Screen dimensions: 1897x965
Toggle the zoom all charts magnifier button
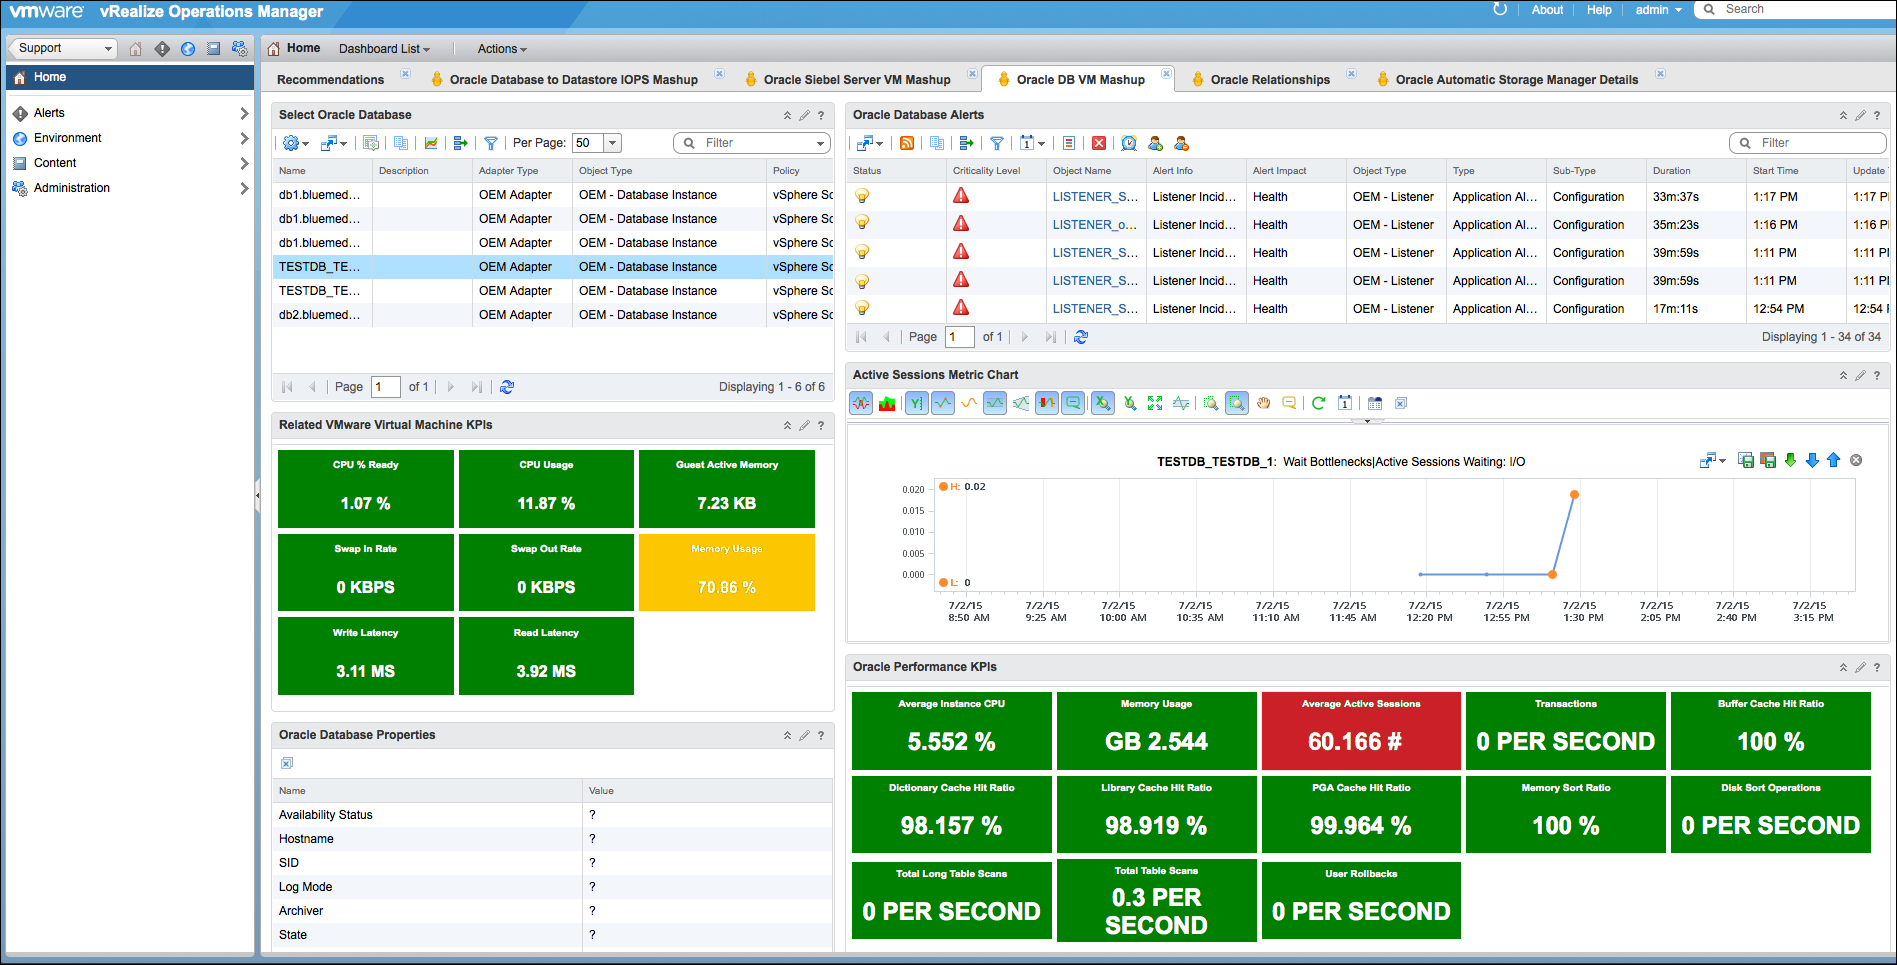coord(1237,403)
